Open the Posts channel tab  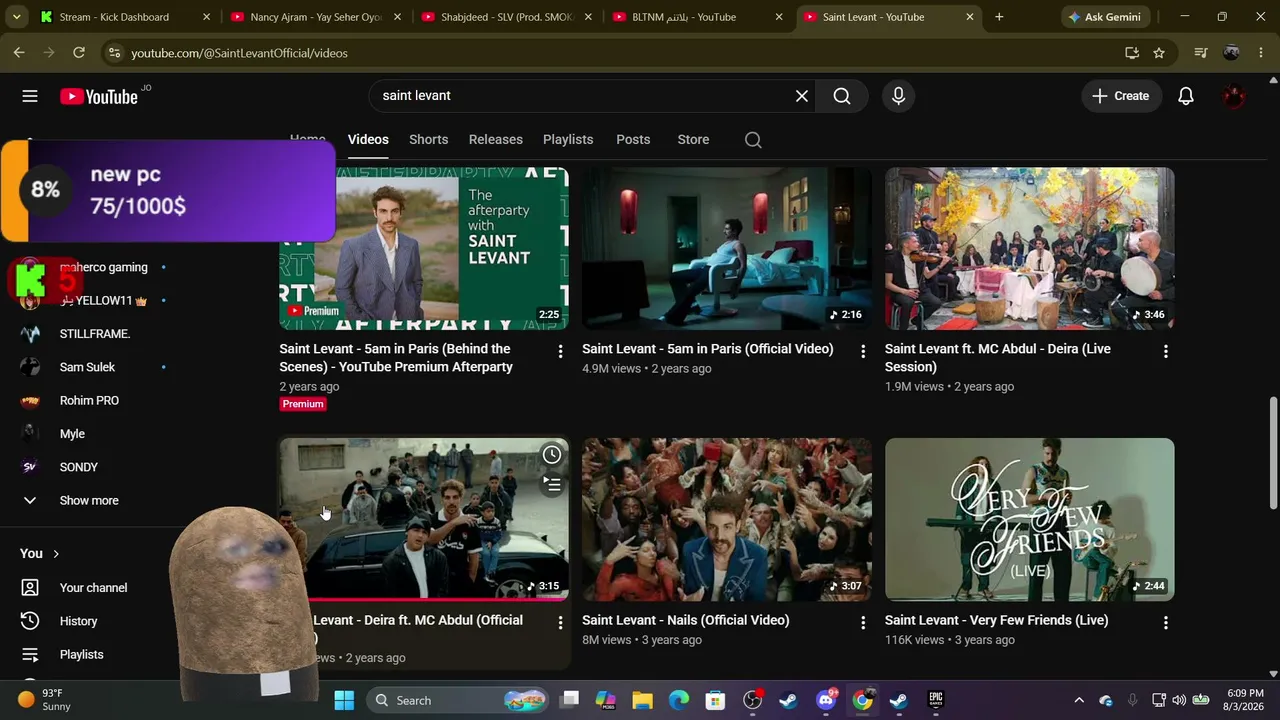pos(633,140)
